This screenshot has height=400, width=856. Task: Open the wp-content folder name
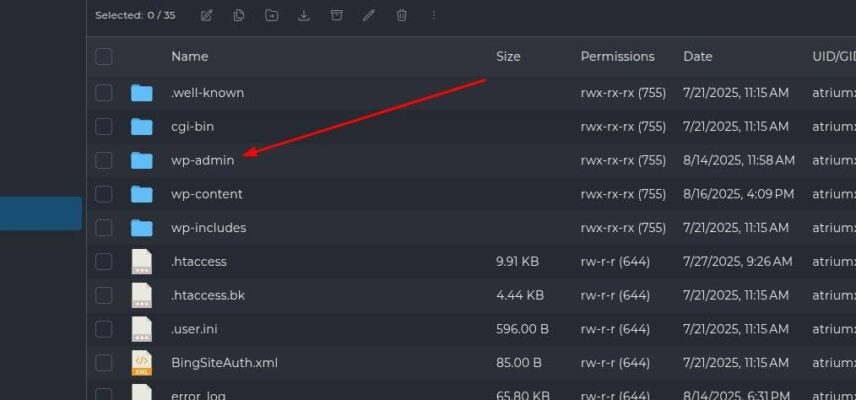pos(207,194)
